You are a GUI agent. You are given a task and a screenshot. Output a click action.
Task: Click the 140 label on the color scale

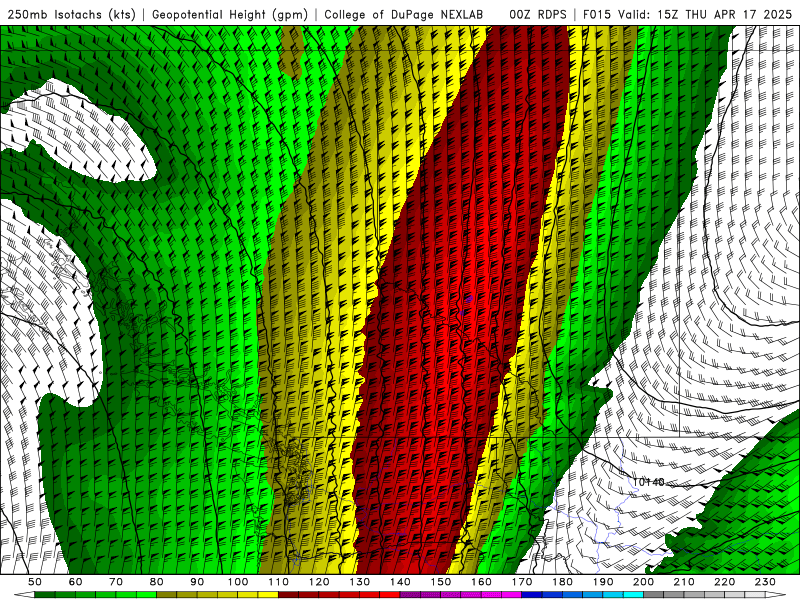click(400, 582)
